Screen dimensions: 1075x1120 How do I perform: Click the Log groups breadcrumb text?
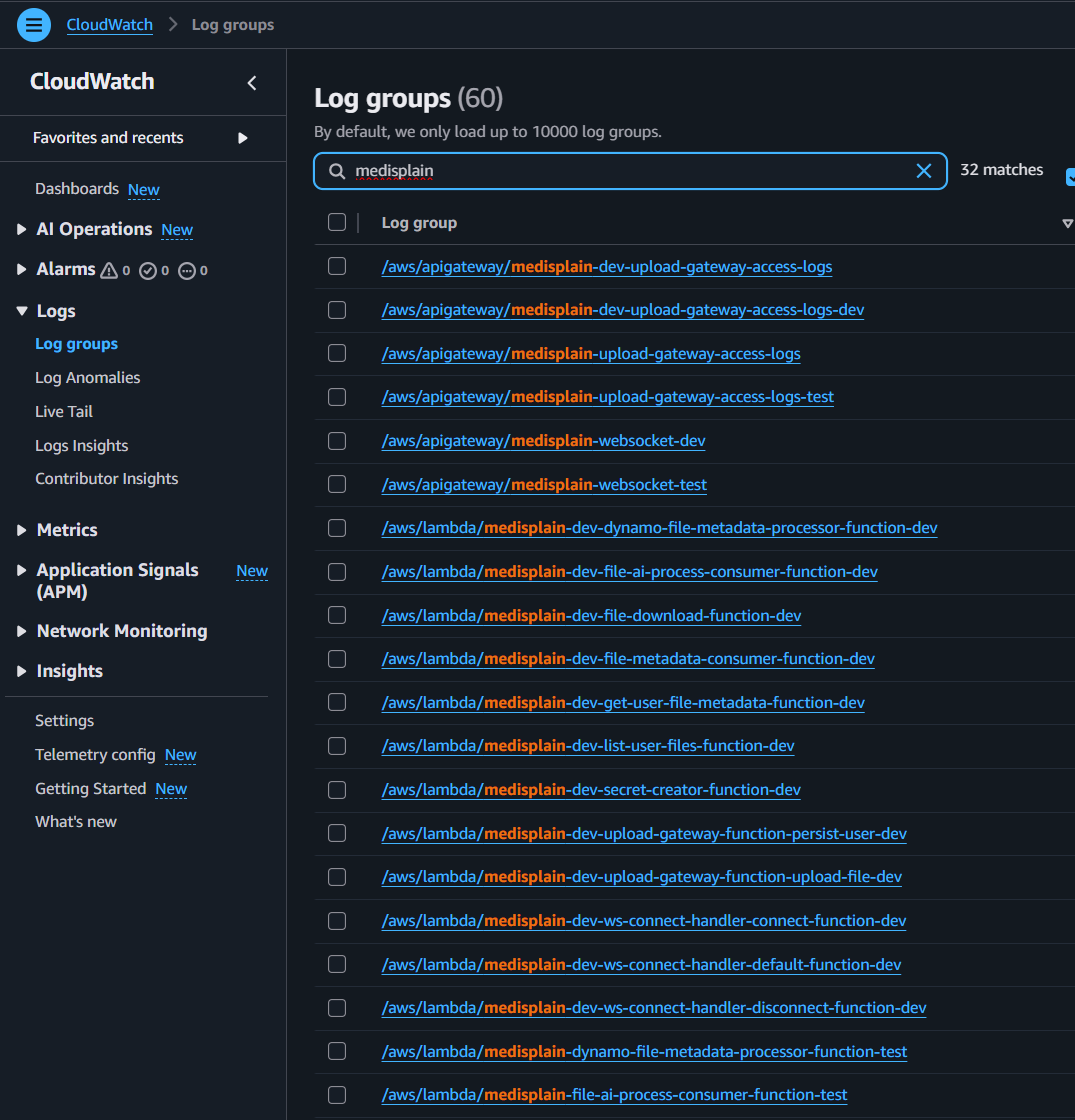(233, 25)
